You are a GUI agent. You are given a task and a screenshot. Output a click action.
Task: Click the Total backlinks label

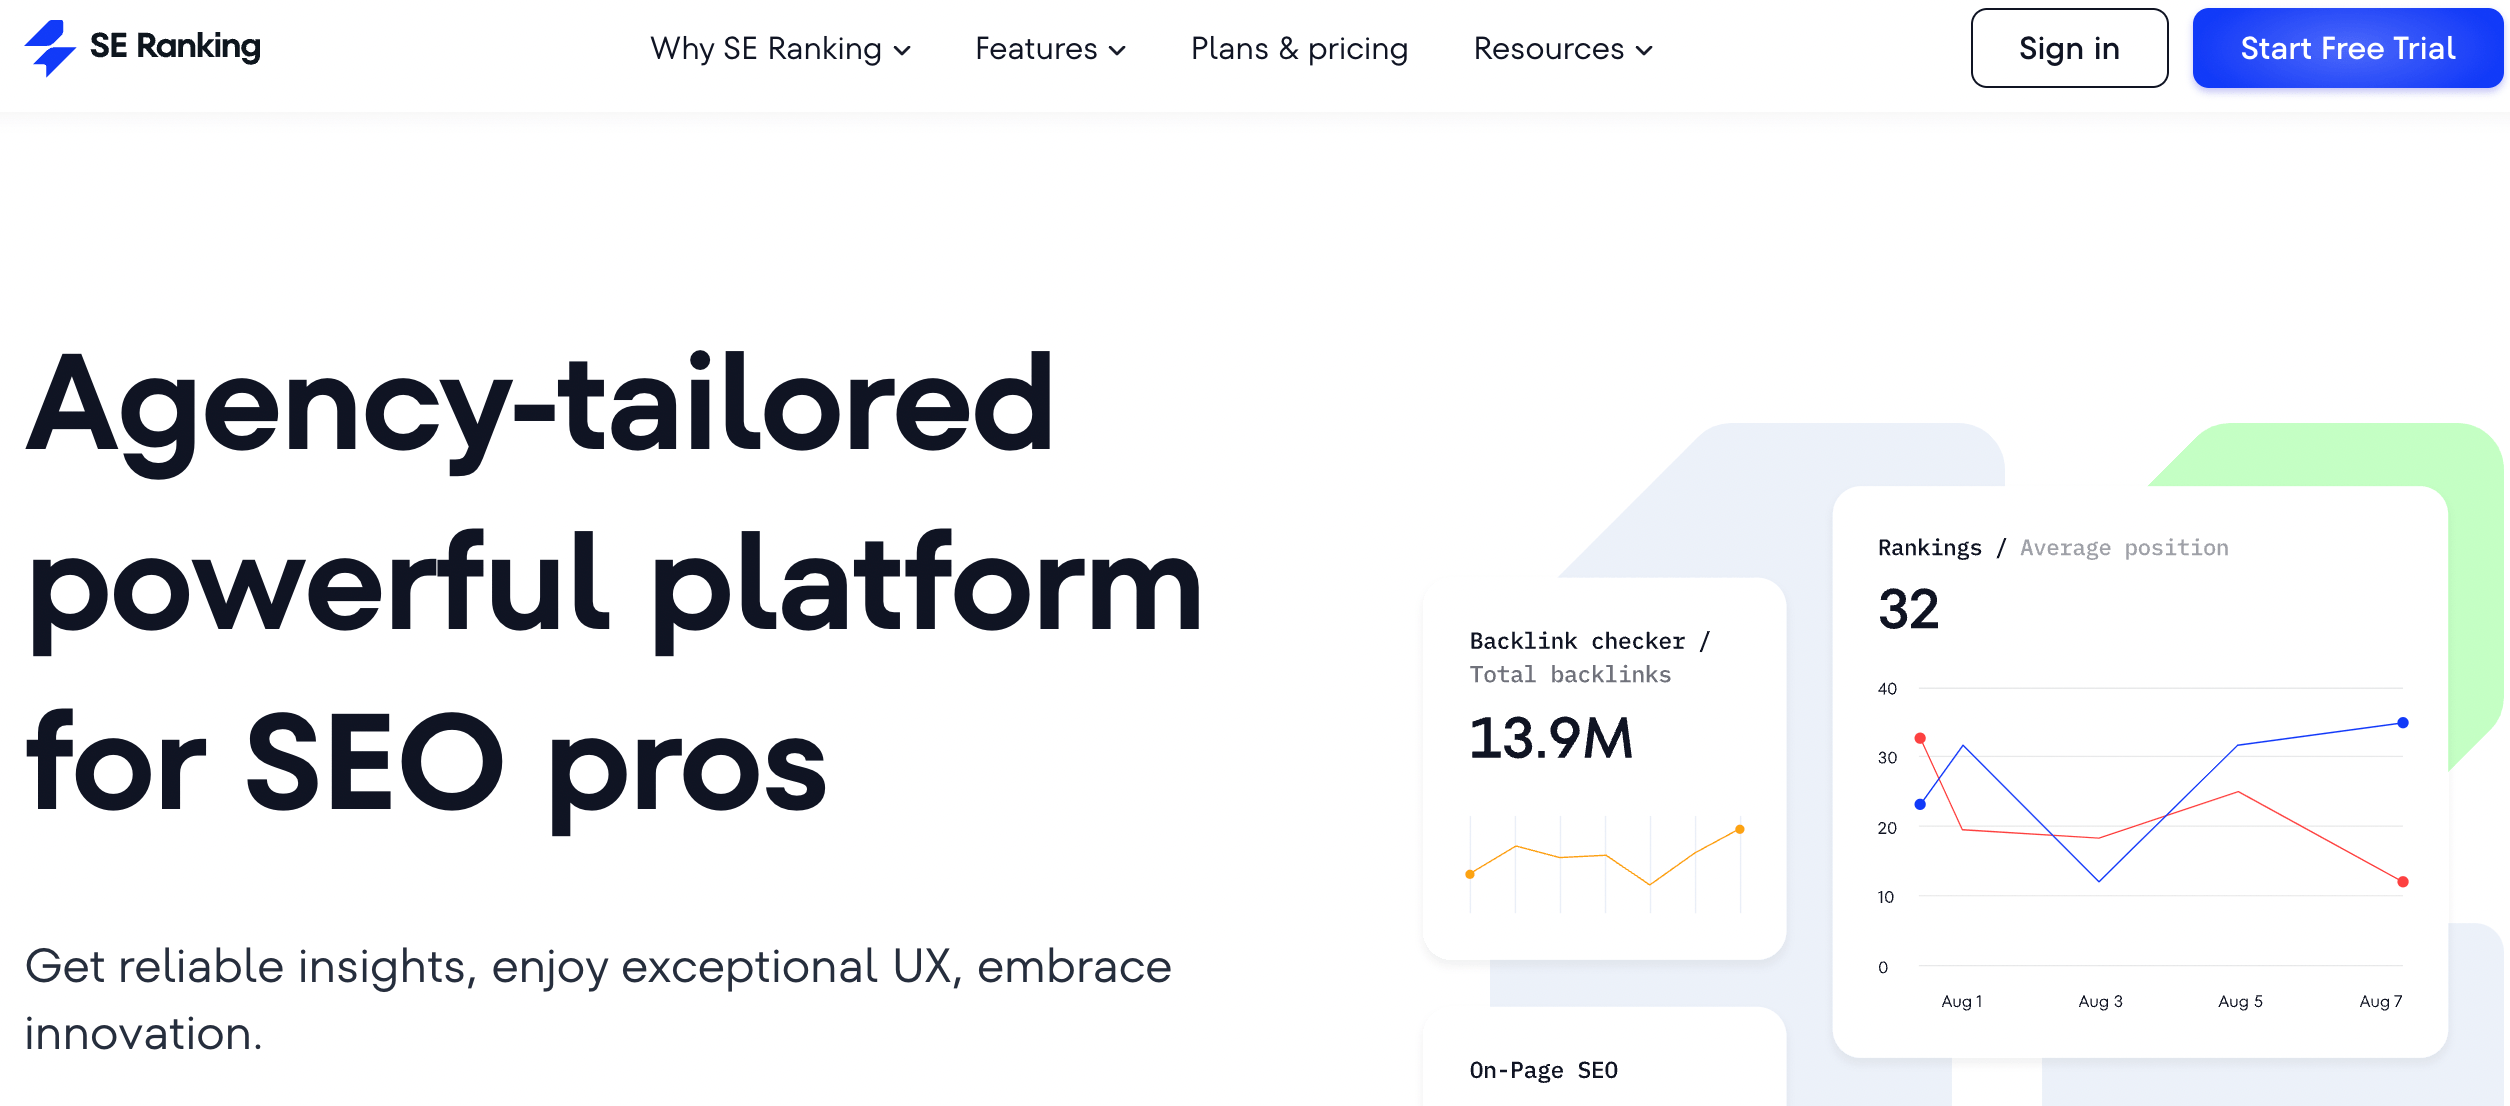click(1570, 674)
